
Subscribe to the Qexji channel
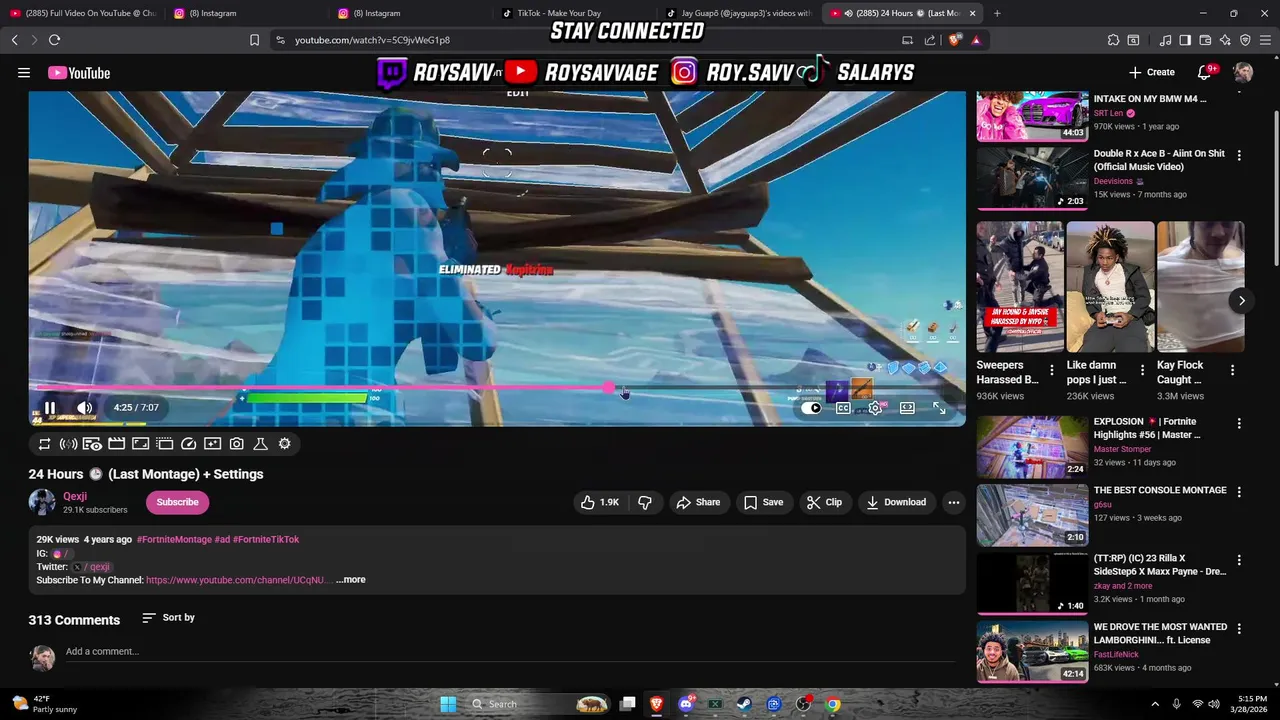(177, 502)
